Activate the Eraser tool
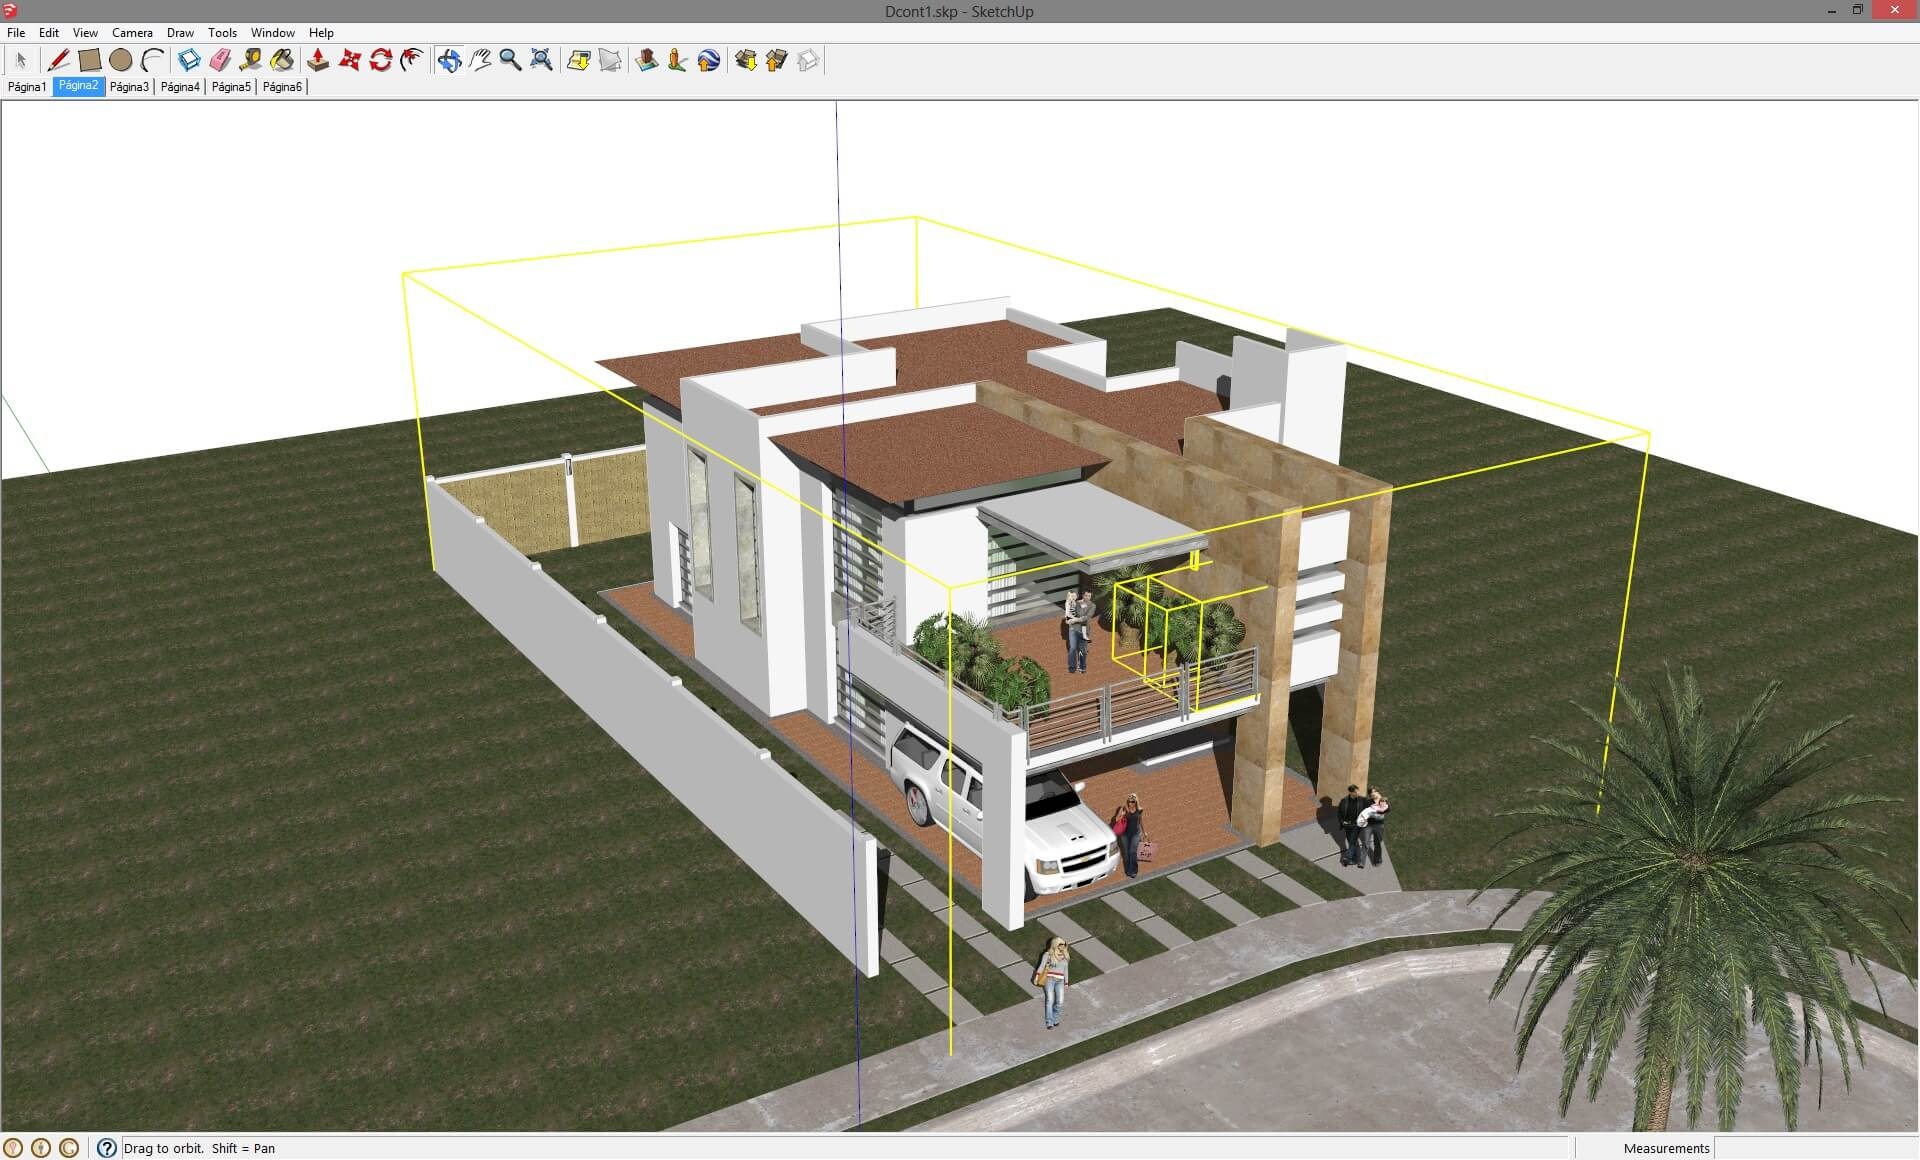The width and height of the screenshot is (1920, 1160). (220, 61)
